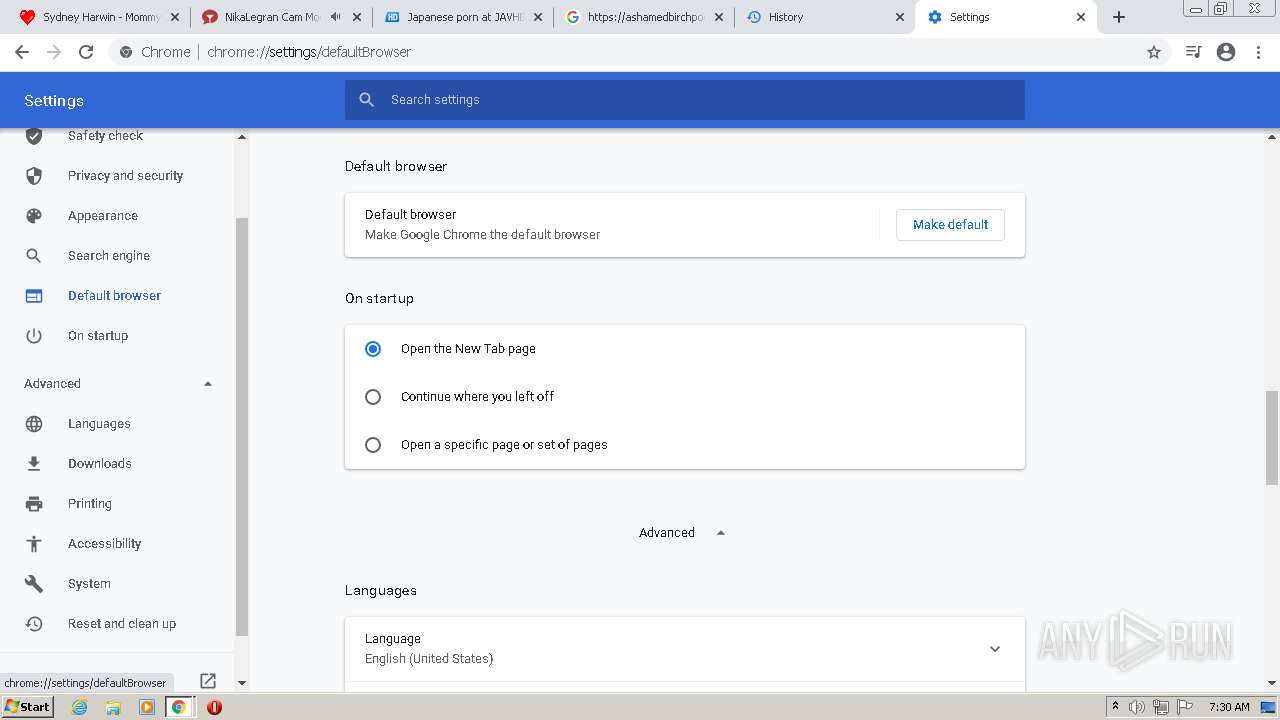This screenshot has height=720, width=1280.
Task: Select Open a specific page or set of pages
Action: coord(373,445)
